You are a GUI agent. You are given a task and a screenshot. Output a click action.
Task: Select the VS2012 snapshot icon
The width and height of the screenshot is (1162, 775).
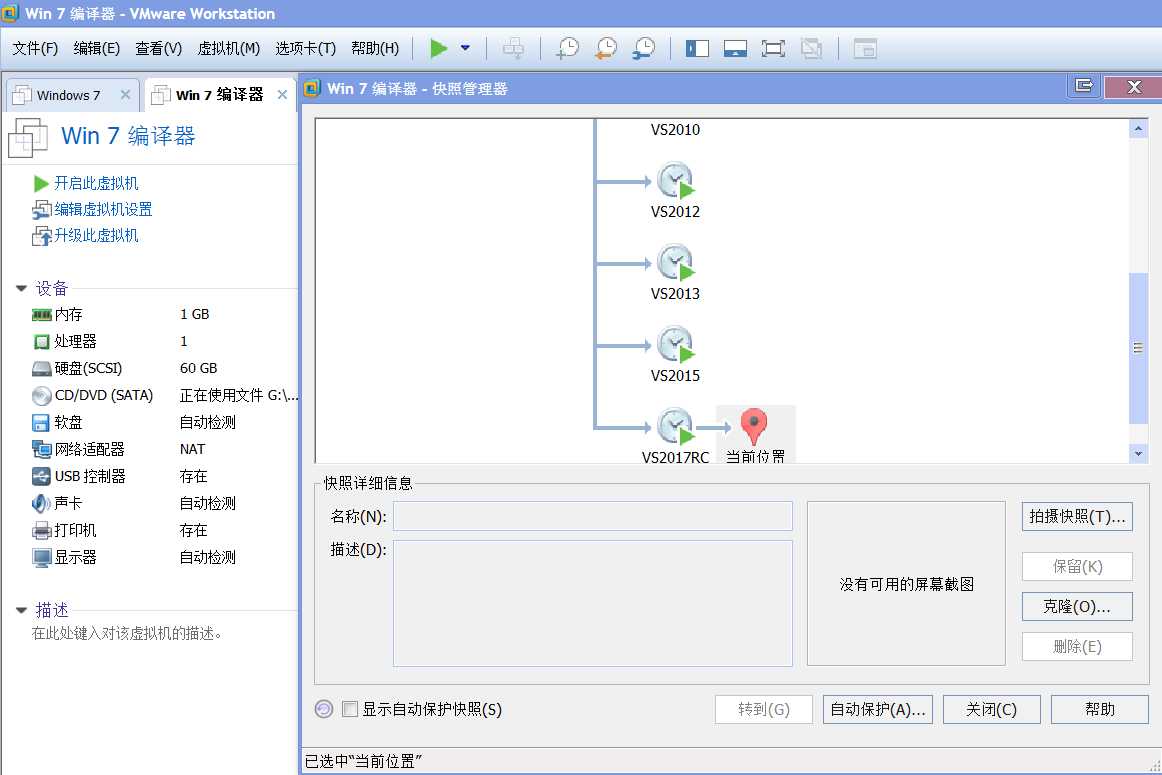click(675, 181)
